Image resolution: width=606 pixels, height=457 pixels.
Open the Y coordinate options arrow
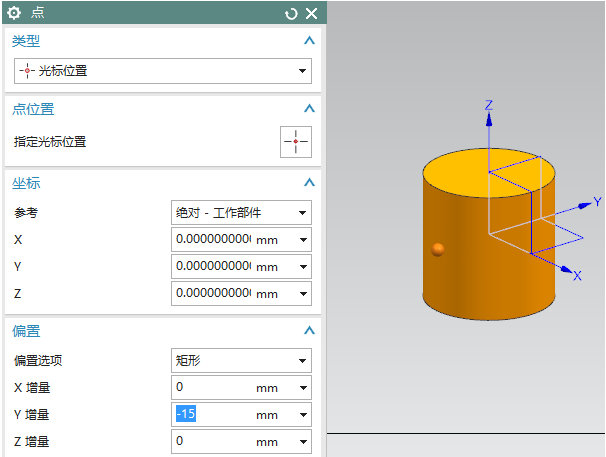click(x=303, y=267)
